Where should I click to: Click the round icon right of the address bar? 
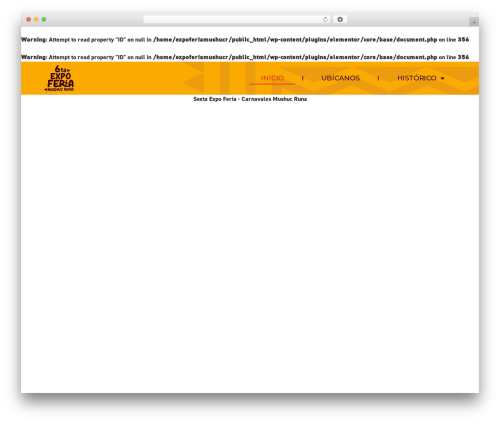click(x=340, y=20)
